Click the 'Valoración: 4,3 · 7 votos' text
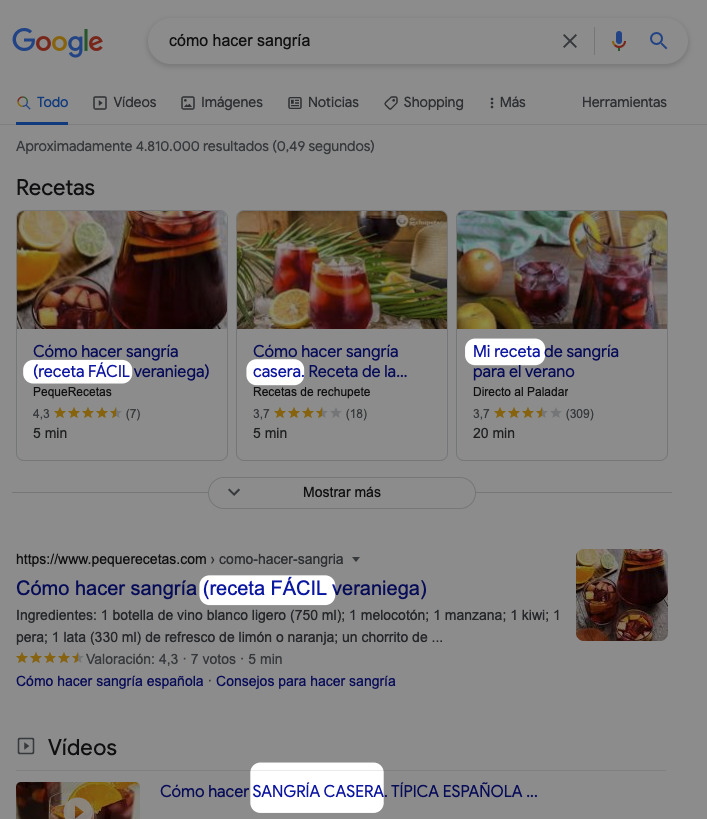Screen dimensions: 707x819 [161, 660]
